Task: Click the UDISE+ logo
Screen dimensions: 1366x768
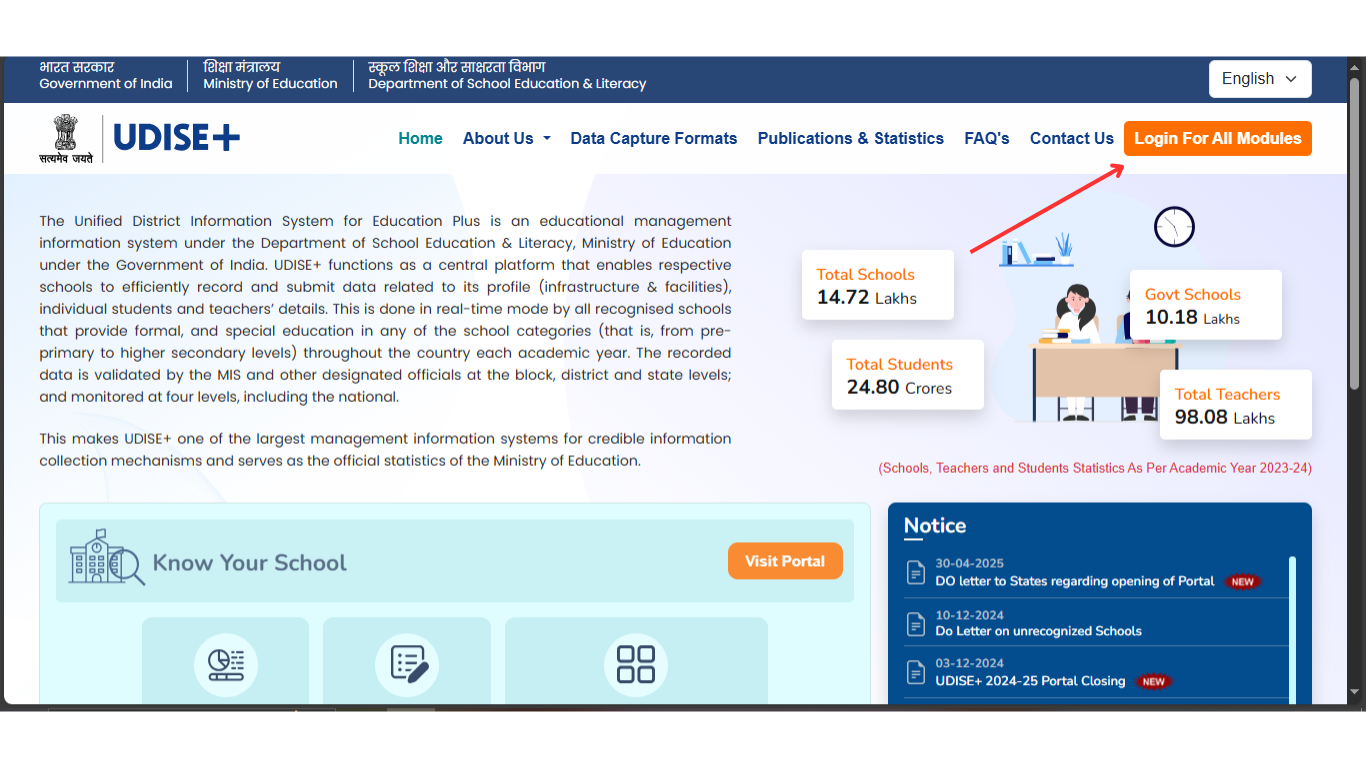Action: 176,137
